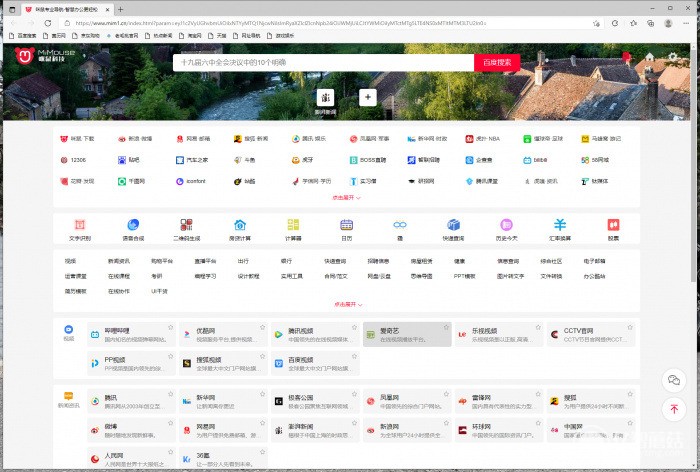Click the Baidu search input field
This screenshot has width=700, height=472.
[x=324, y=63]
